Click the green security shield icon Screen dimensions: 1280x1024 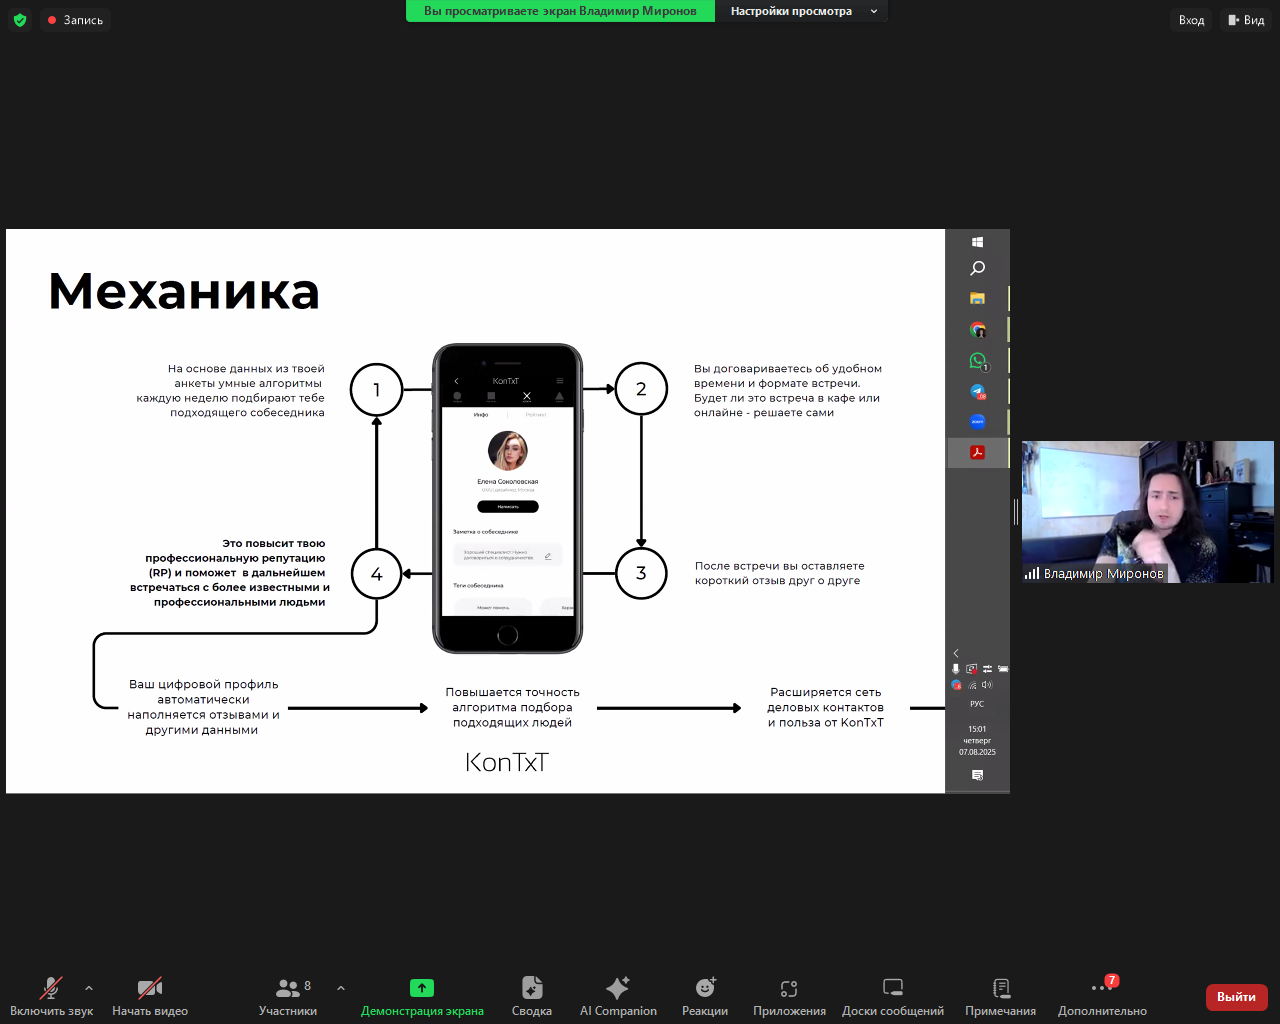point(20,19)
